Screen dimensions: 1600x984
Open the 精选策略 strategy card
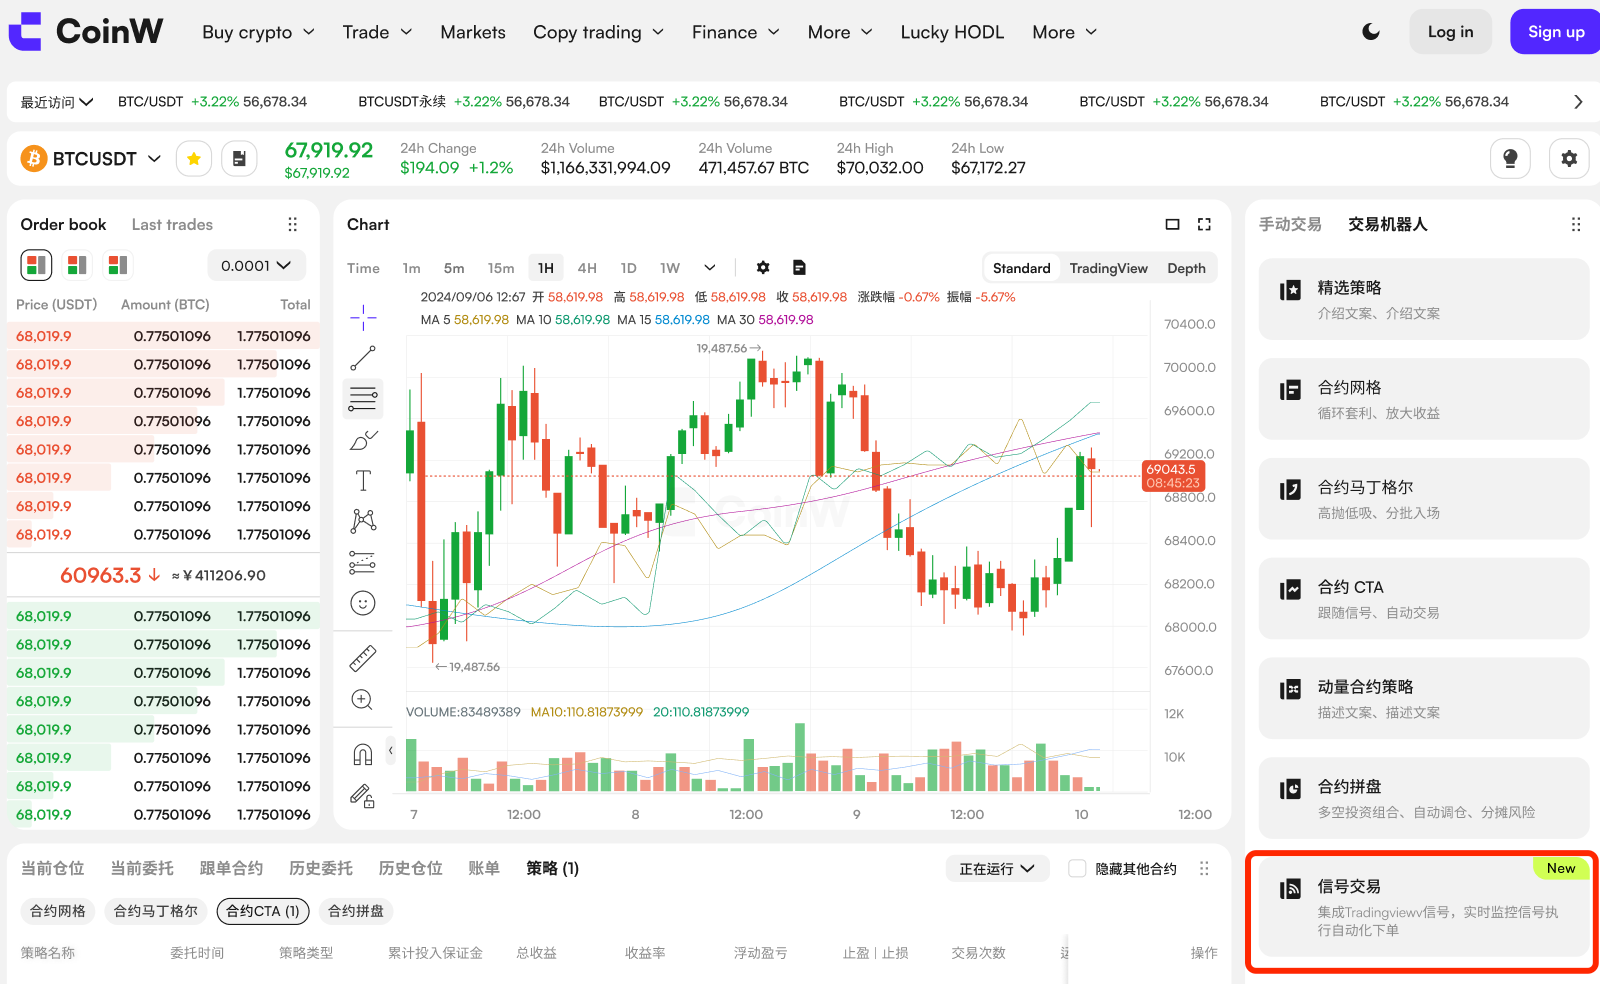(x=1423, y=299)
